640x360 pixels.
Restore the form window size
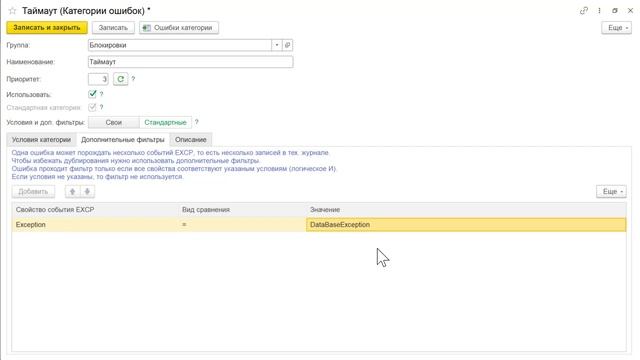(x=615, y=11)
